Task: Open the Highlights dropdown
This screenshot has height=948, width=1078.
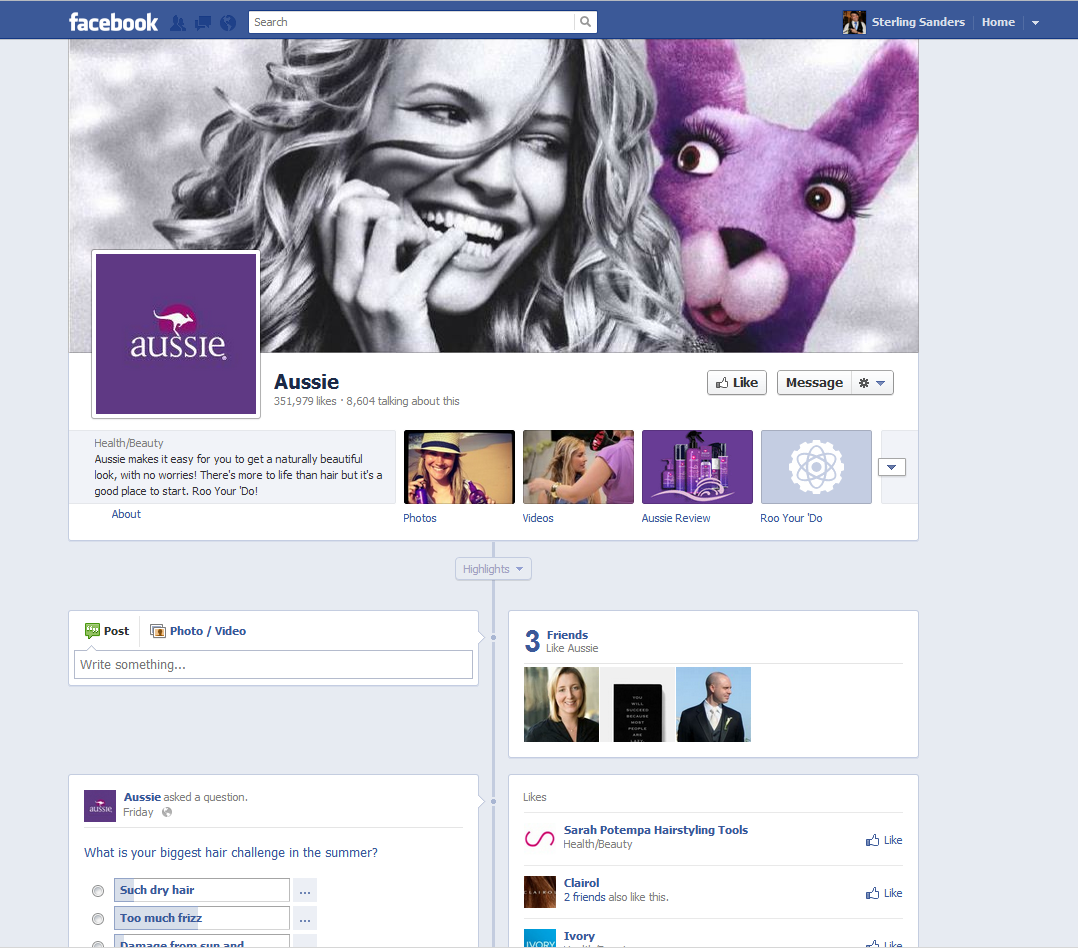Action: 493,569
